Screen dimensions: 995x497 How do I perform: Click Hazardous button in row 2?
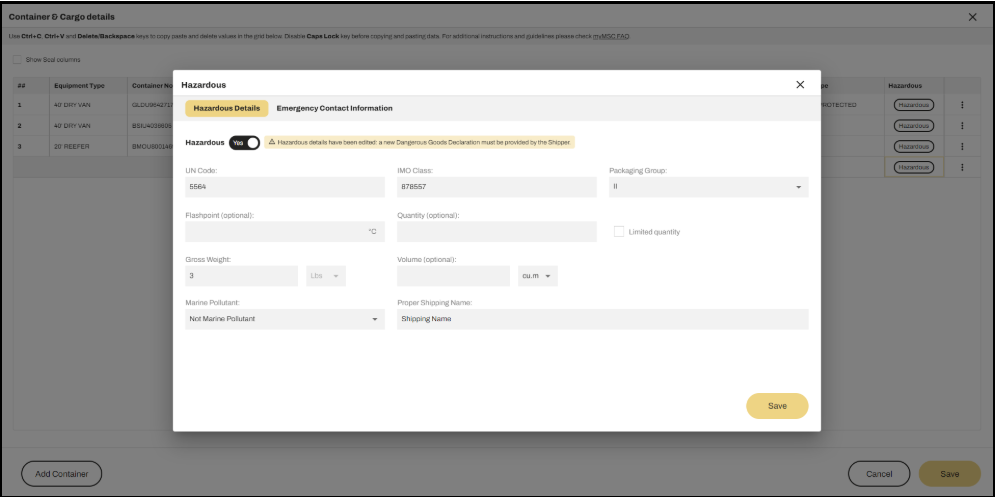(x=914, y=126)
